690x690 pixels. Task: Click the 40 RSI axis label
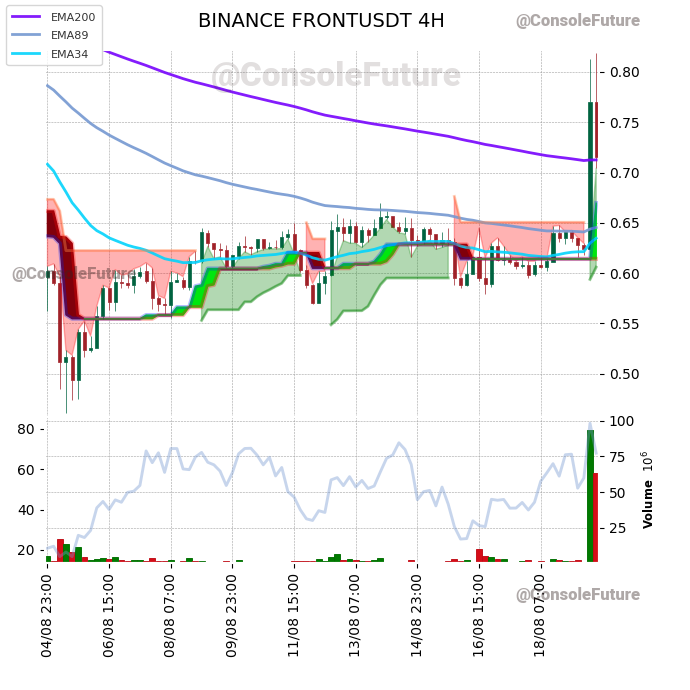[x=26, y=510]
